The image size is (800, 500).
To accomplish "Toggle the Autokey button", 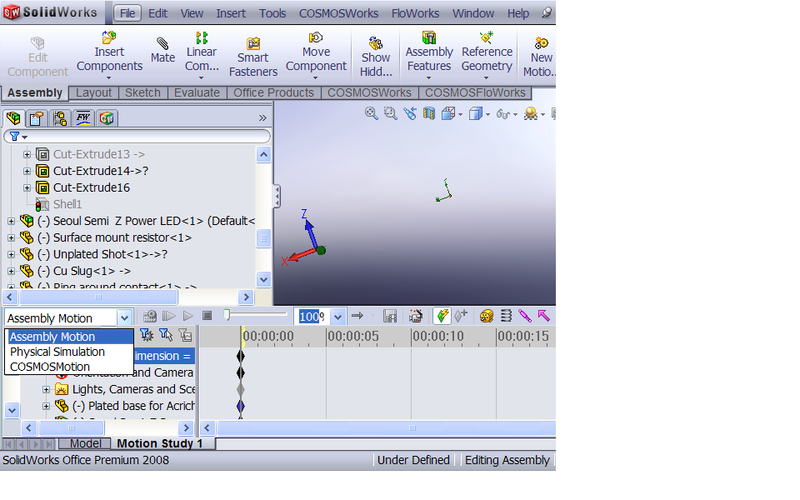I will (x=442, y=316).
